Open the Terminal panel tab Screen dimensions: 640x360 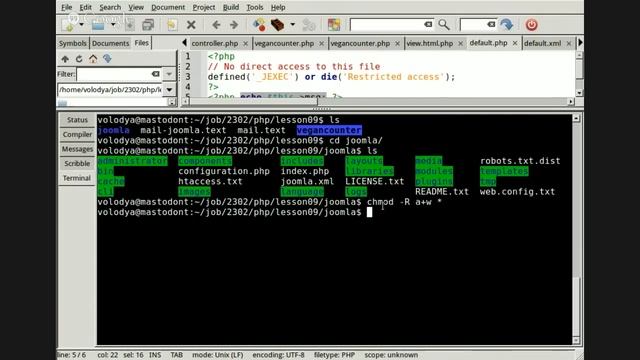[77, 178]
